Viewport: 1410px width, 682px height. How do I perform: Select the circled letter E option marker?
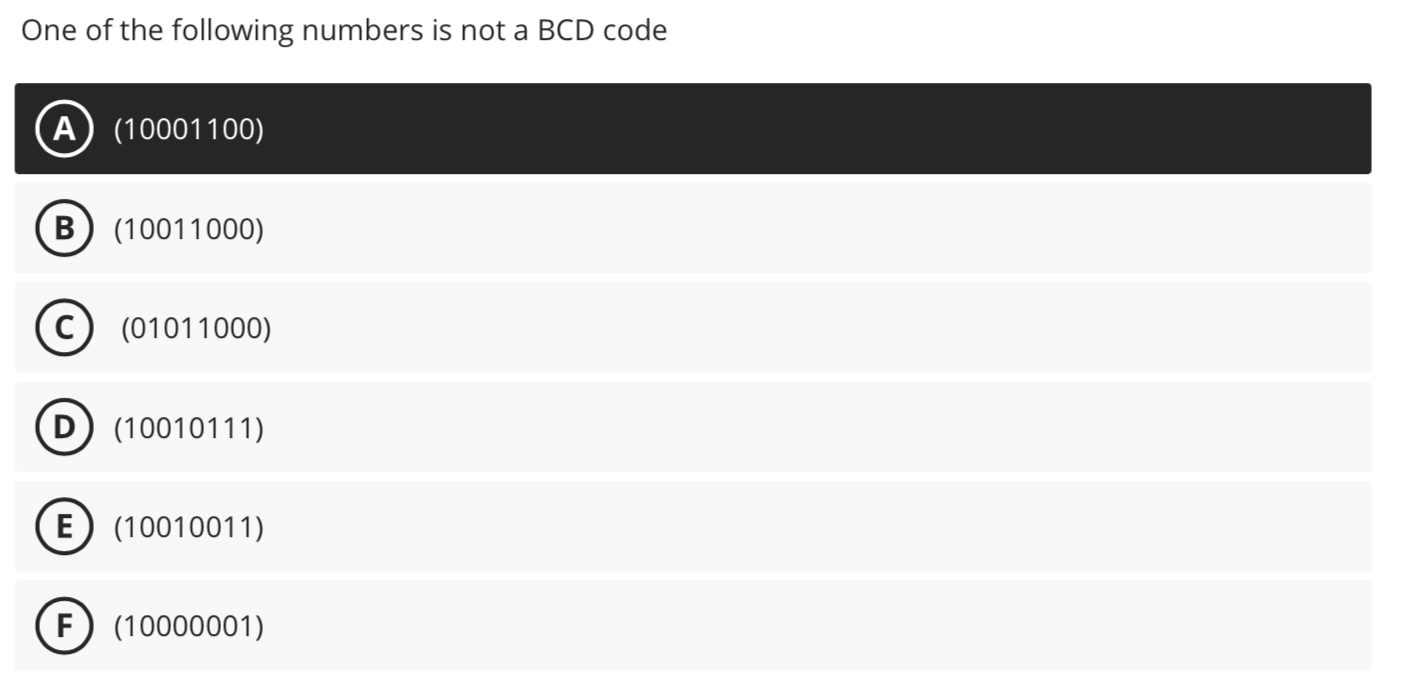(x=64, y=526)
